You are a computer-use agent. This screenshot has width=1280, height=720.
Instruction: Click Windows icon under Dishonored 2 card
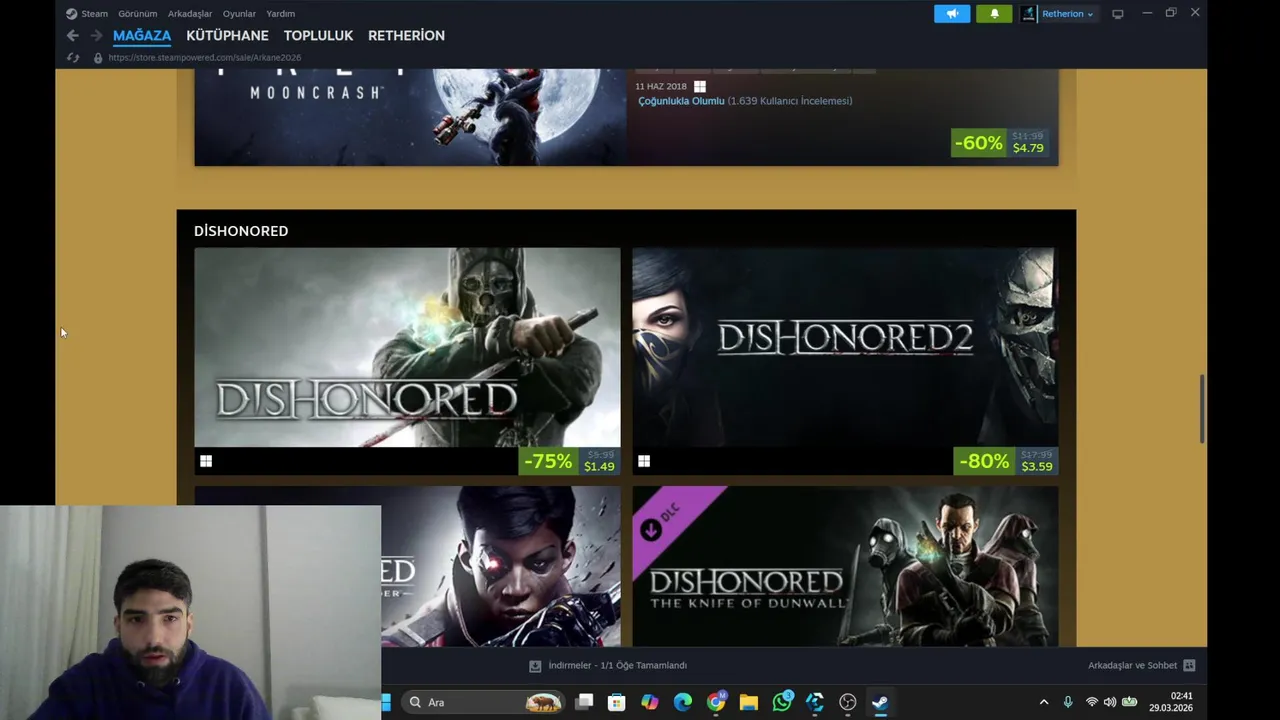point(644,461)
